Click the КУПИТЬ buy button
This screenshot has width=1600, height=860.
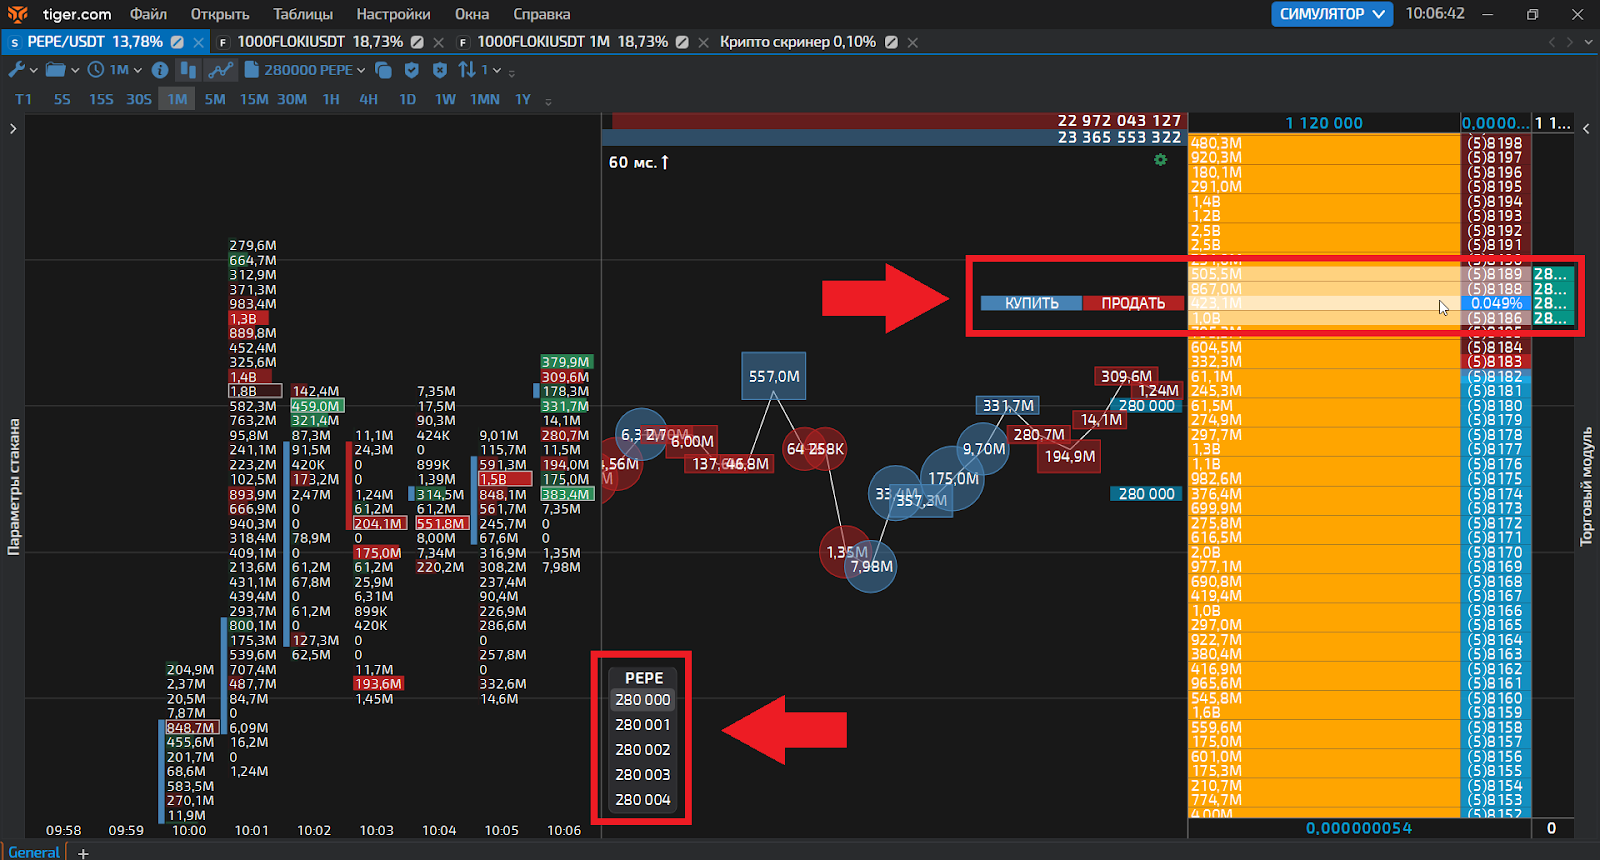pos(1031,303)
